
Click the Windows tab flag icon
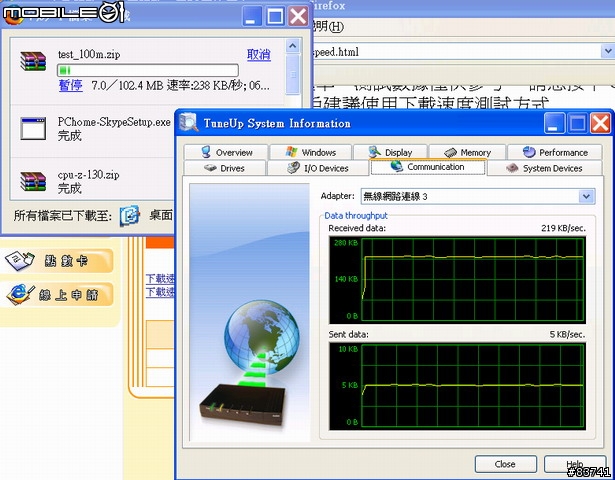[x=291, y=151]
